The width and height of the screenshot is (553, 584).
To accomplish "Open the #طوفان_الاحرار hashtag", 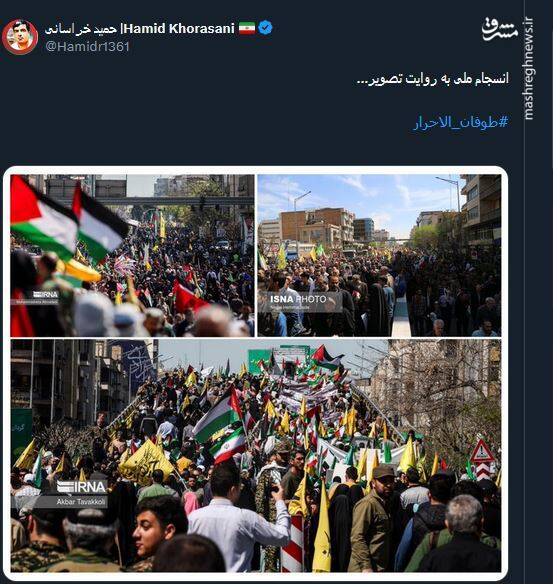I will [x=461, y=122].
